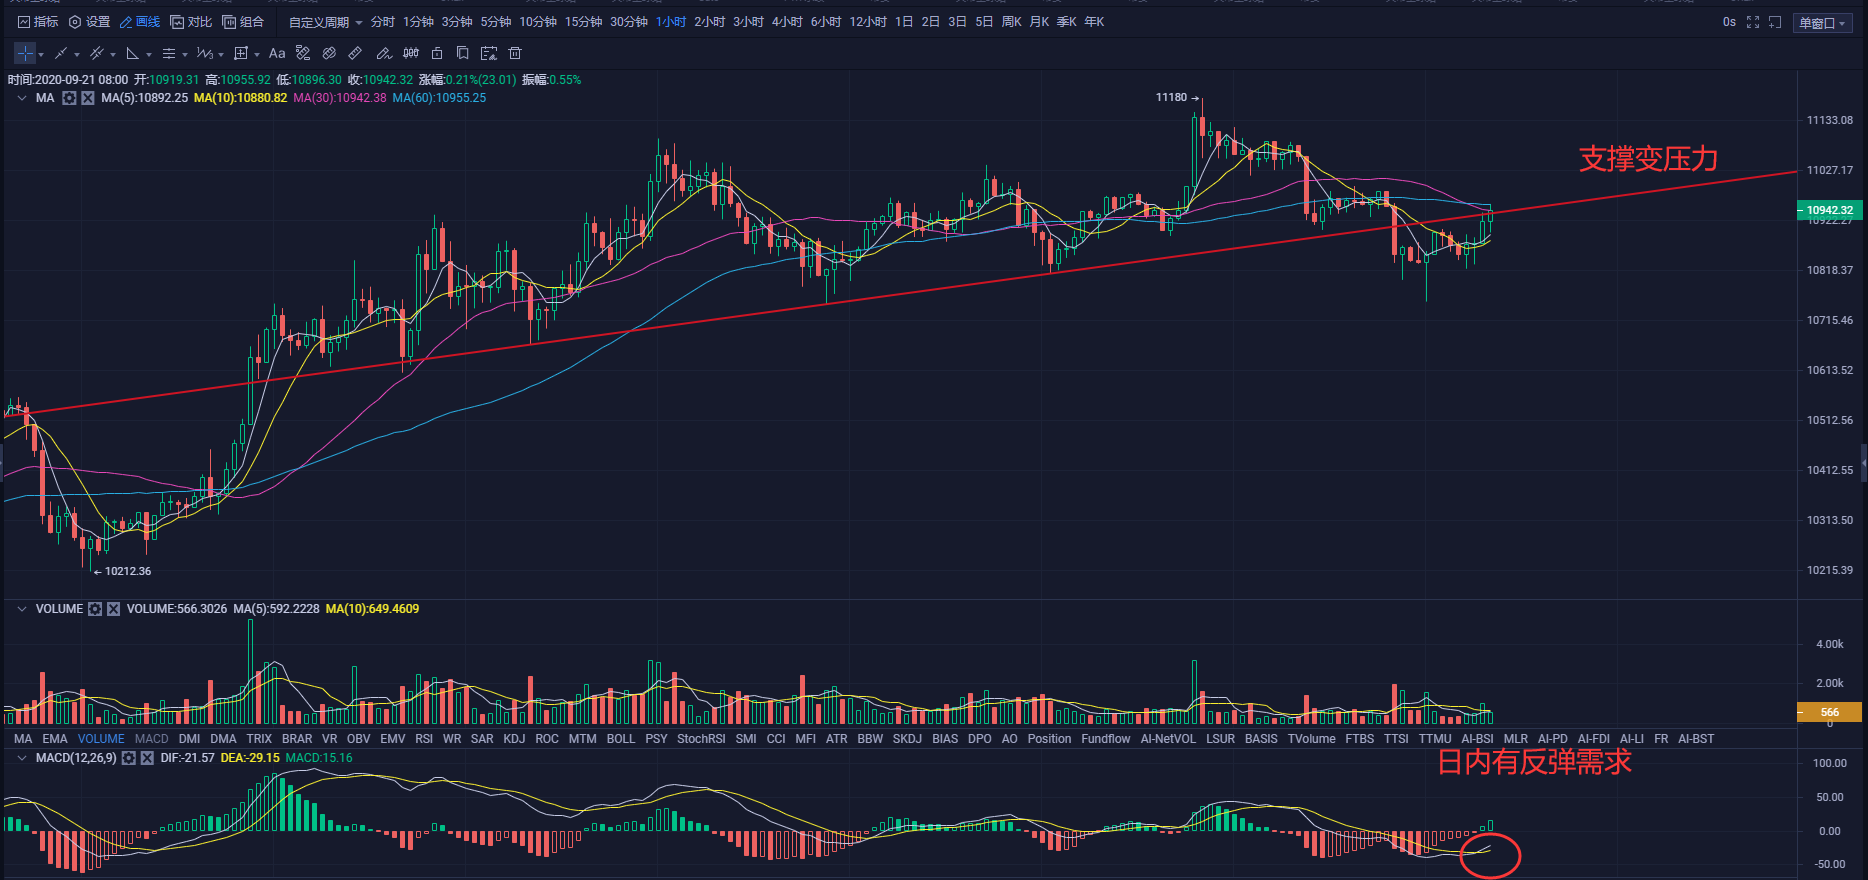This screenshot has width=1868, height=880.
Task: Expand angle tool options arrow
Action: tap(149, 55)
